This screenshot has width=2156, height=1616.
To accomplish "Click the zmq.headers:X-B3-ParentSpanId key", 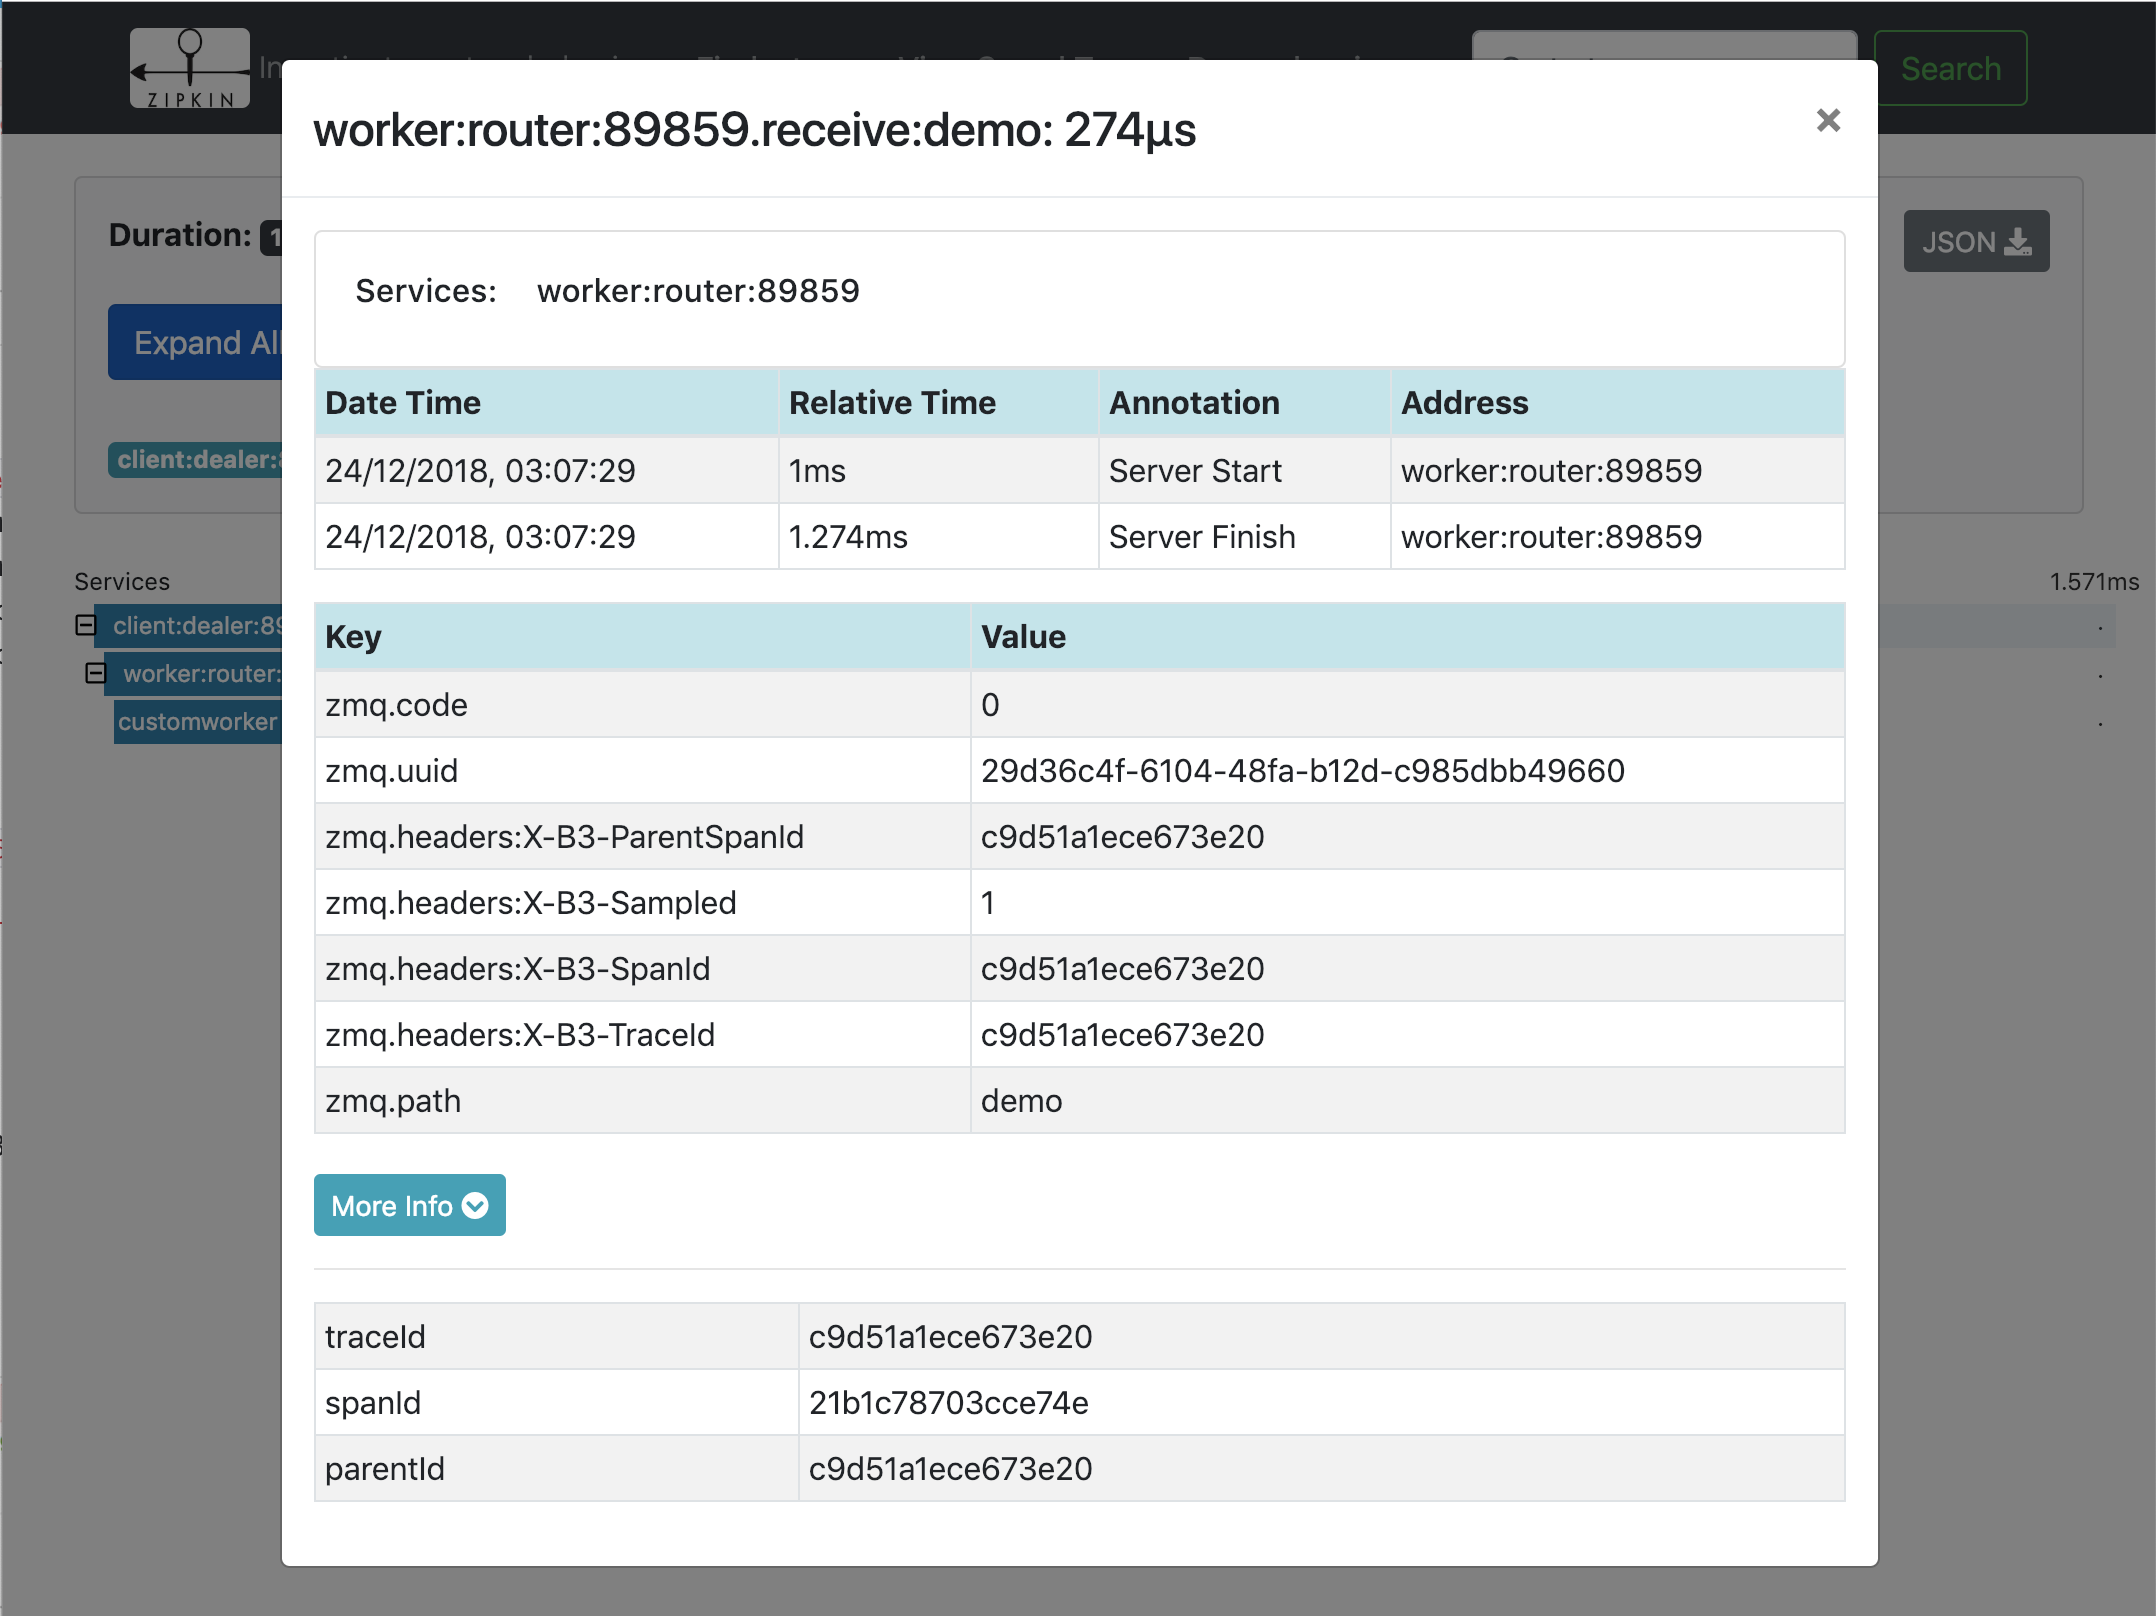I will [564, 836].
